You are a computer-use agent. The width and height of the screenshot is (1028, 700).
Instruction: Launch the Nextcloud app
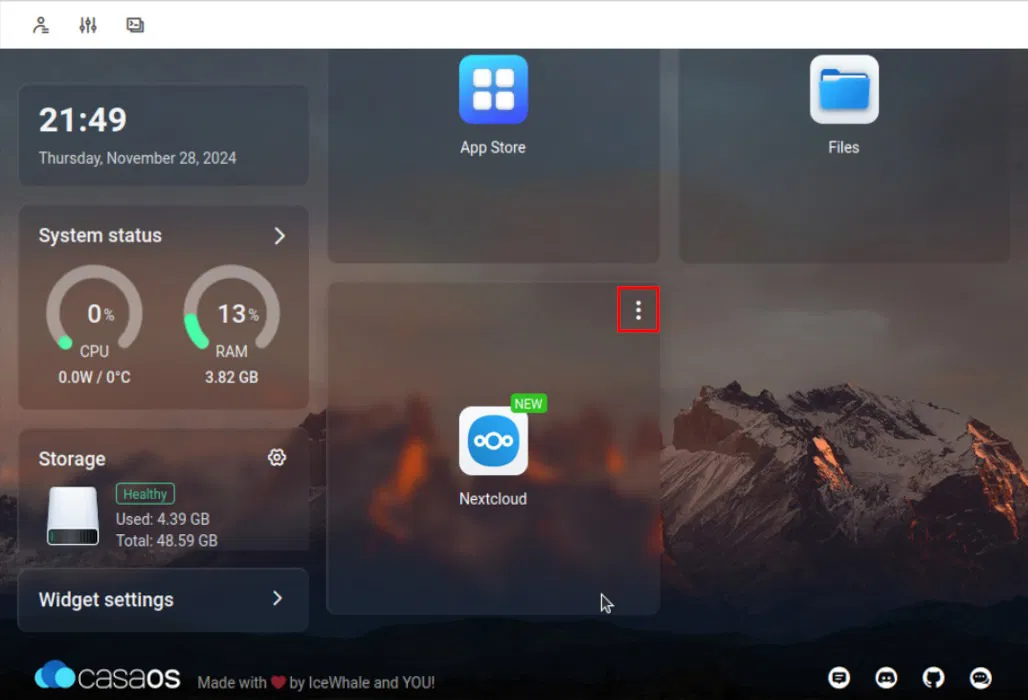pos(492,440)
